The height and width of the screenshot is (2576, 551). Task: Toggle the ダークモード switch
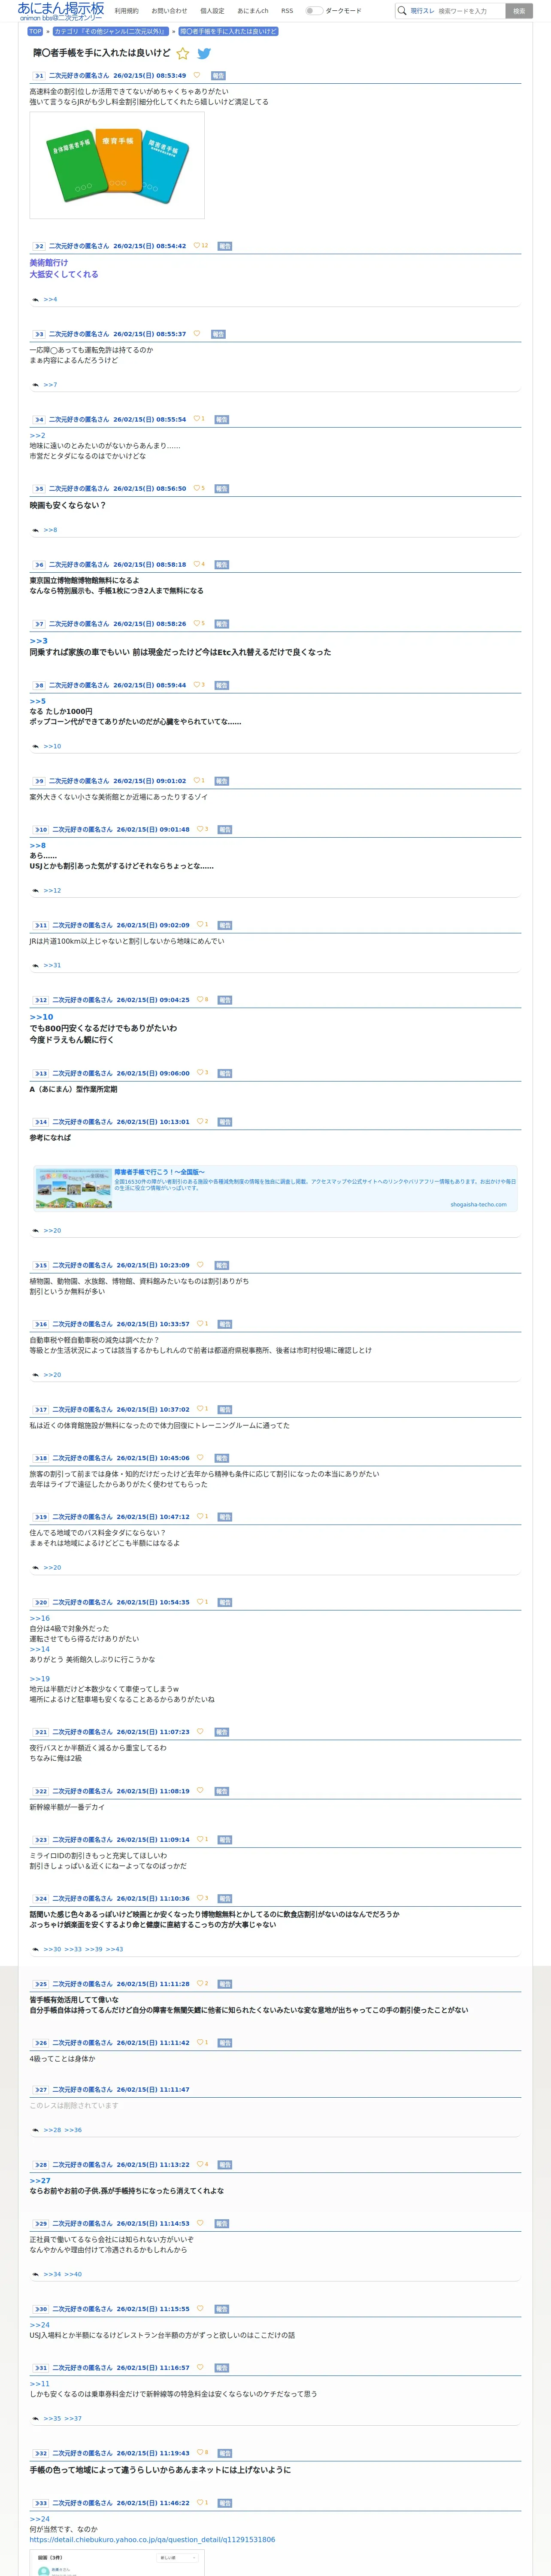[x=314, y=11]
